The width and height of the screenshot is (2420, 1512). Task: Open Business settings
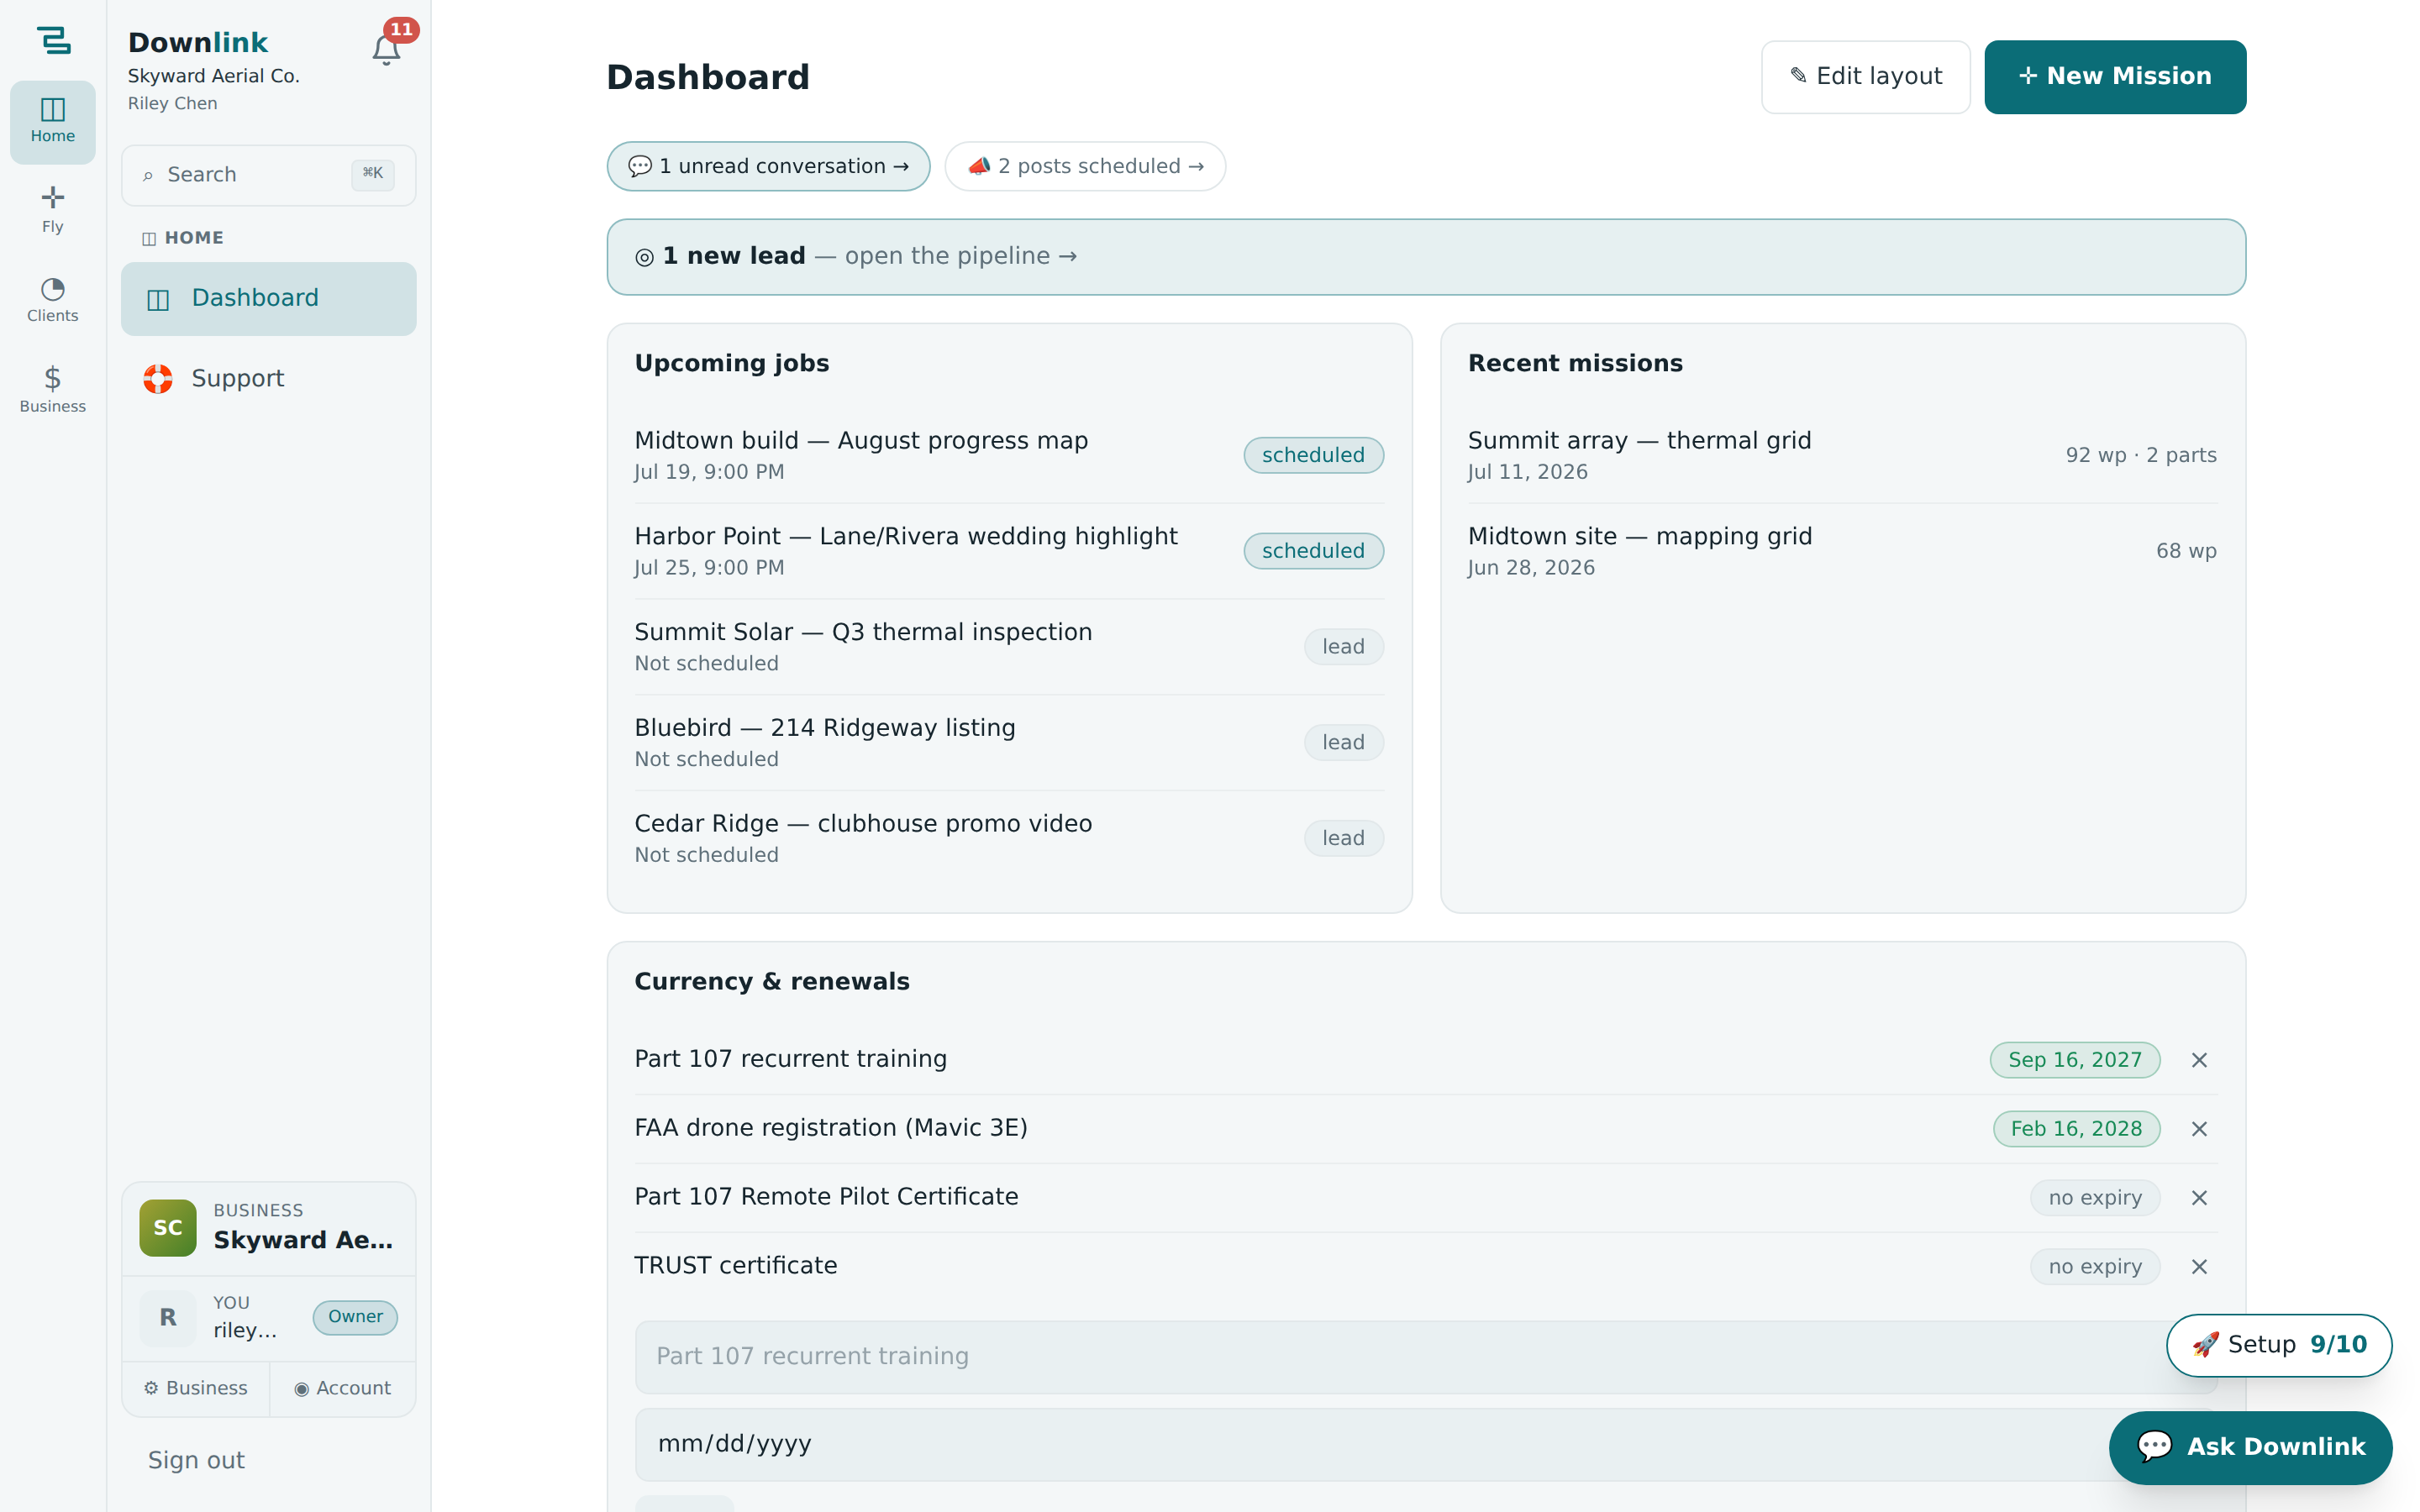coord(196,1389)
